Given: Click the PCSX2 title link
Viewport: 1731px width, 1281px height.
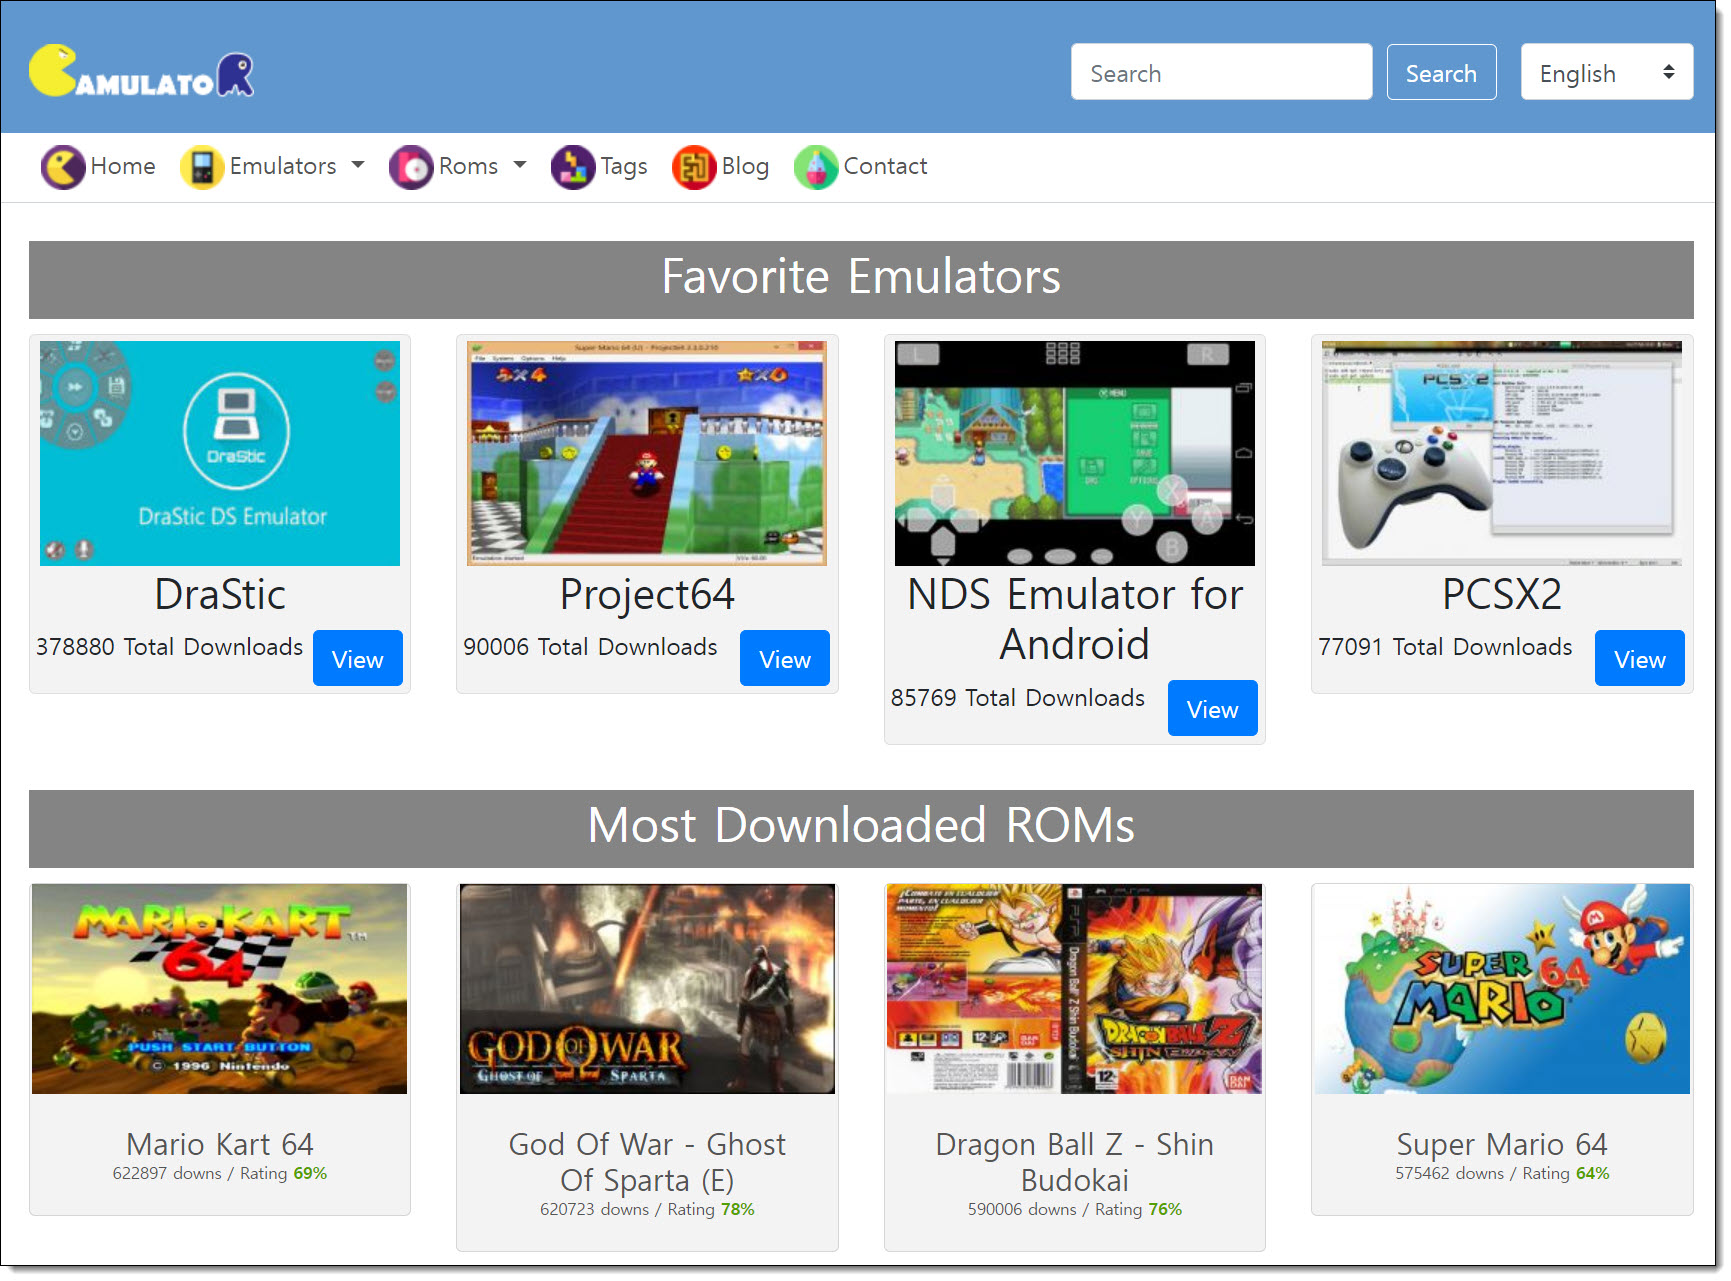Looking at the screenshot, I should coord(1502,594).
